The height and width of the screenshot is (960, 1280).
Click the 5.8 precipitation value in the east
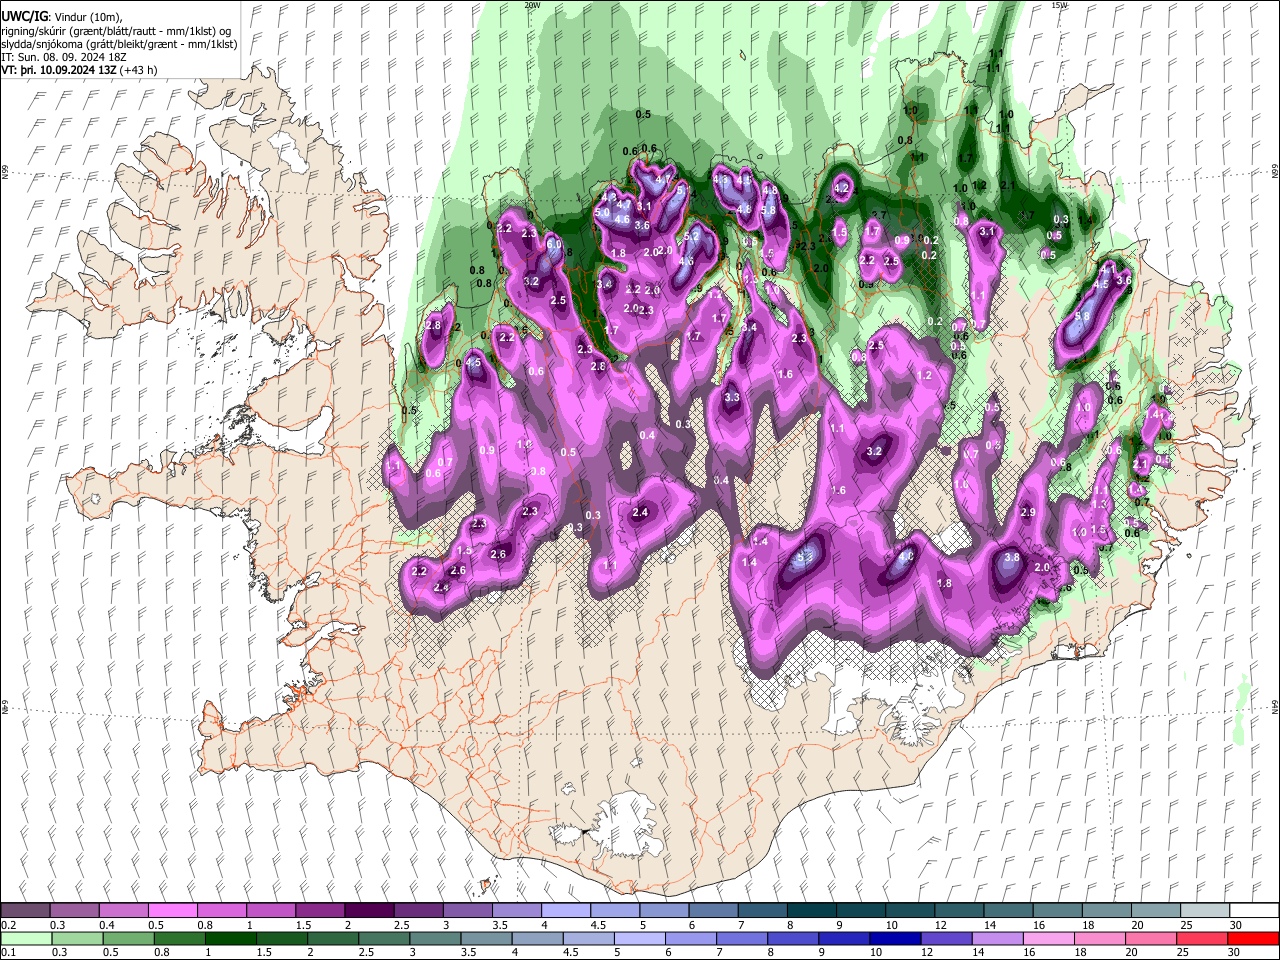pyautogui.click(x=1082, y=316)
